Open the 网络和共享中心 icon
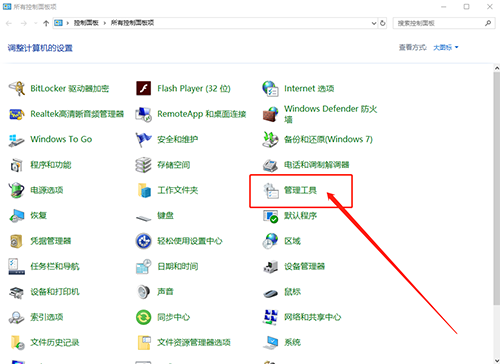500x364 pixels. (x=270, y=317)
